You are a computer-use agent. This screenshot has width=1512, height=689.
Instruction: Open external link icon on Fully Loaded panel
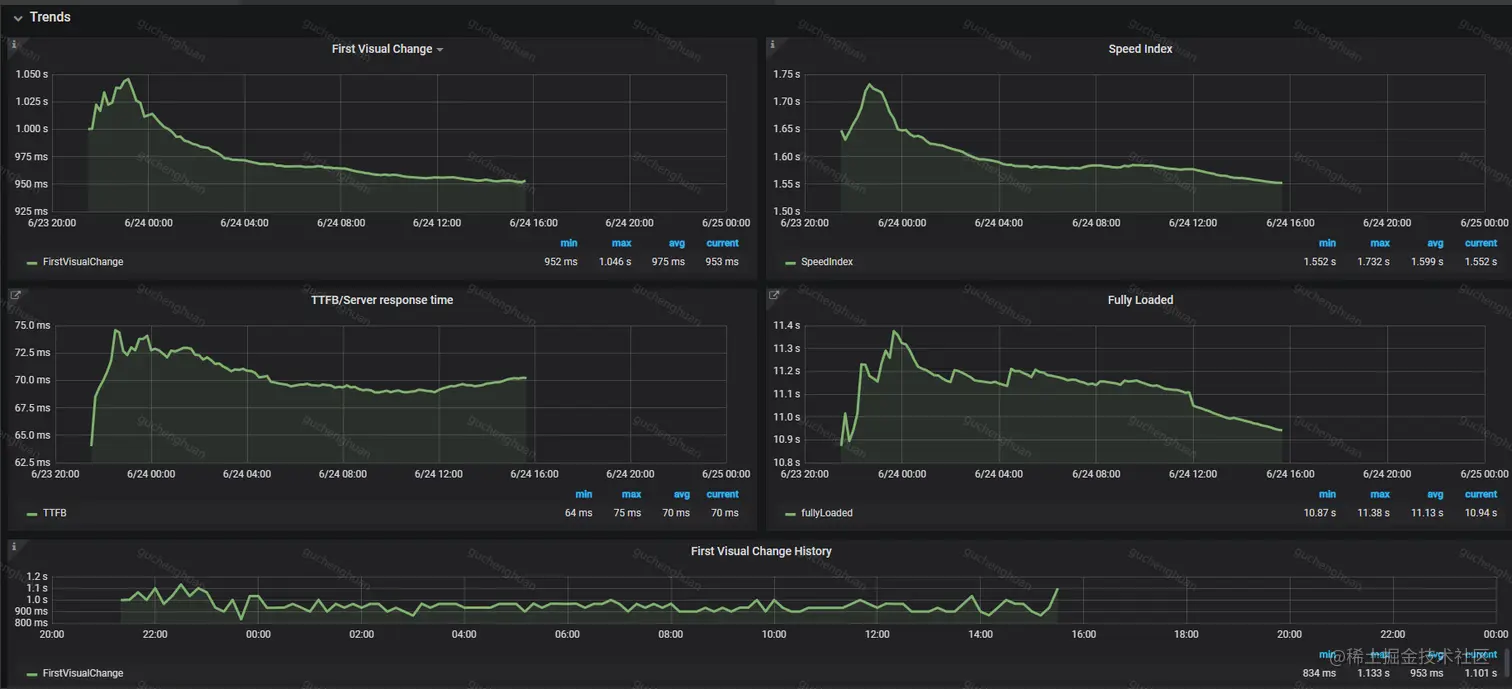coord(773,295)
